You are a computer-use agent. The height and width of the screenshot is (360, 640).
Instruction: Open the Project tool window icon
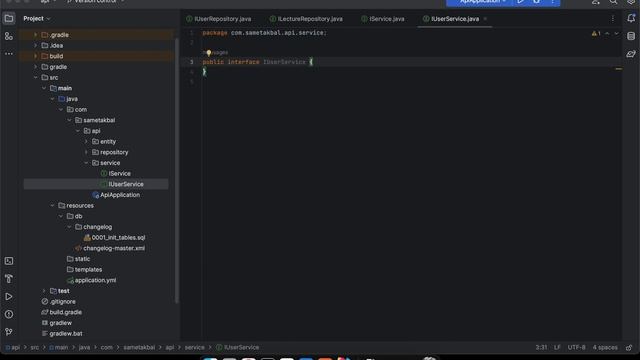click(x=9, y=18)
